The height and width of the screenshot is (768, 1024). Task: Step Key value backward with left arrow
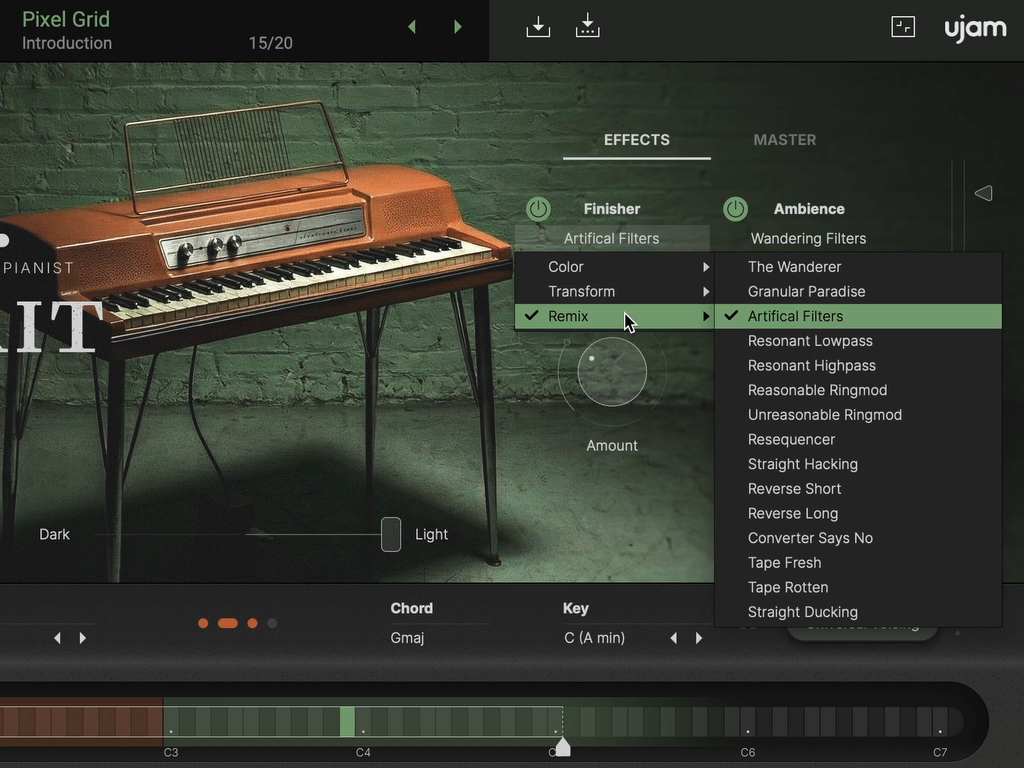[x=674, y=638]
